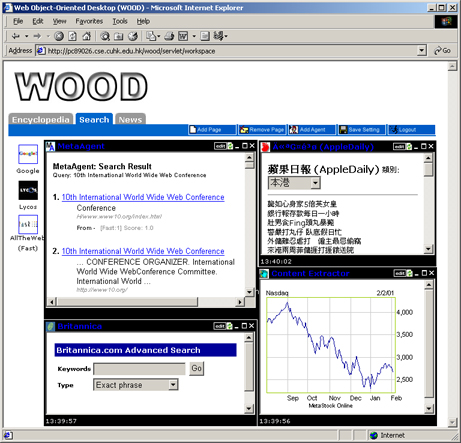461x443 pixels.
Task: Open first '10th International World Wide Web Conference' result
Action: tap(143, 197)
